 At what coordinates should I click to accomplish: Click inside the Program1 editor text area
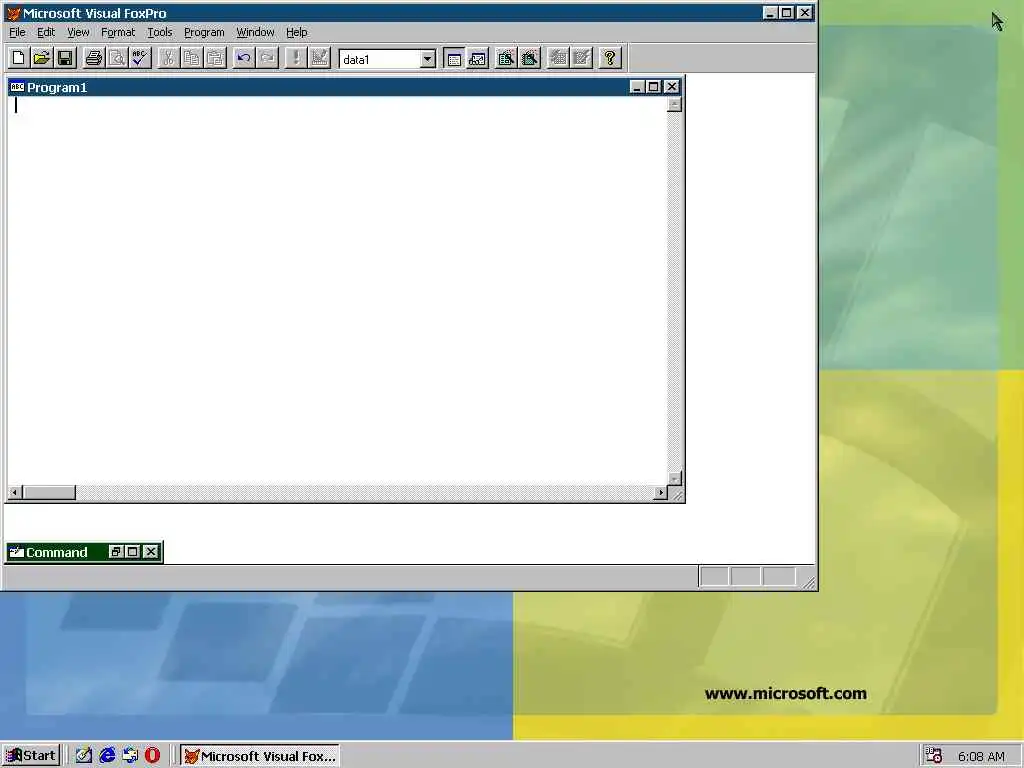[x=337, y=291]
